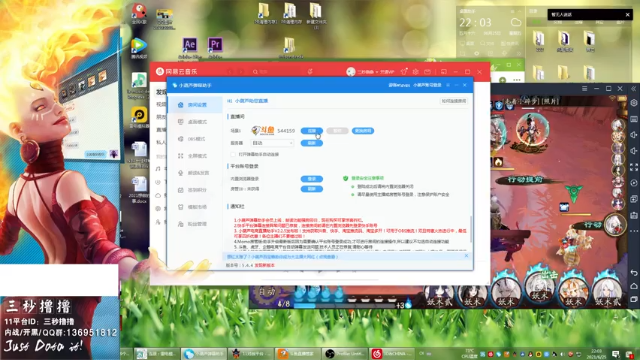Screen dimensions: 640x360
Task: Open NetEase Cloud Music settings gear
Action: (x=416, y=72)
